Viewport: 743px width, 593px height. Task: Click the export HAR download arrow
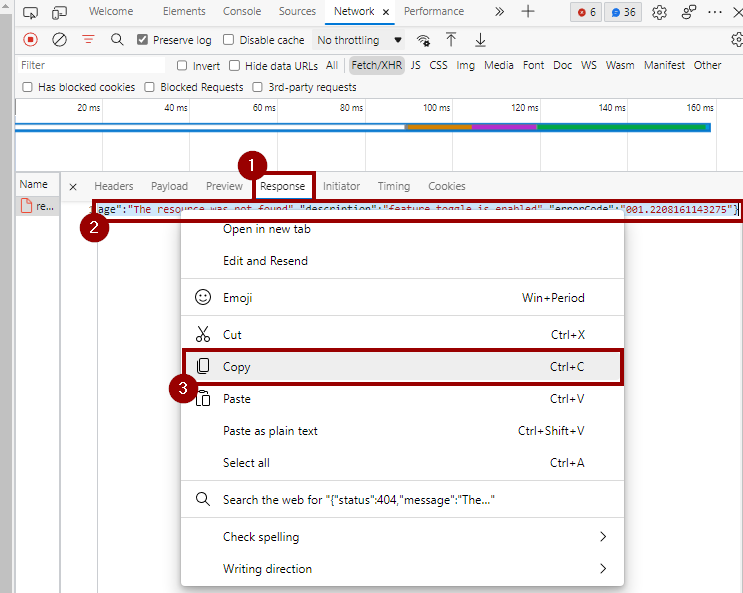coord(480,40)
